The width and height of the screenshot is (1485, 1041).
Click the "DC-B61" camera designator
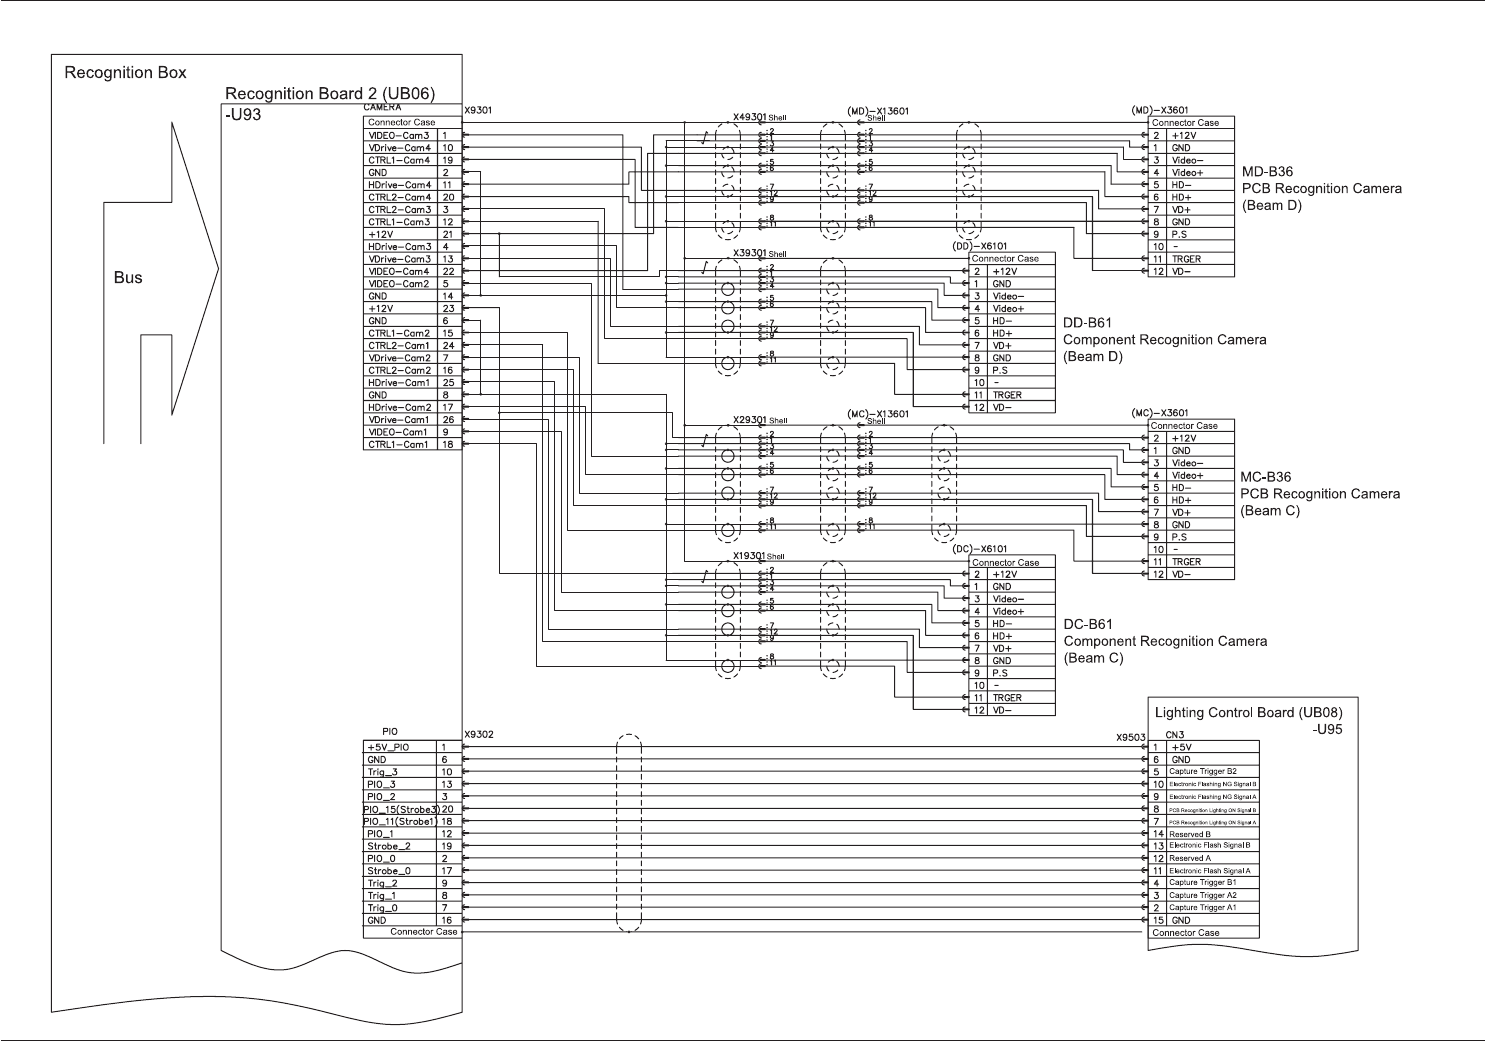(x=1088, y=625)
